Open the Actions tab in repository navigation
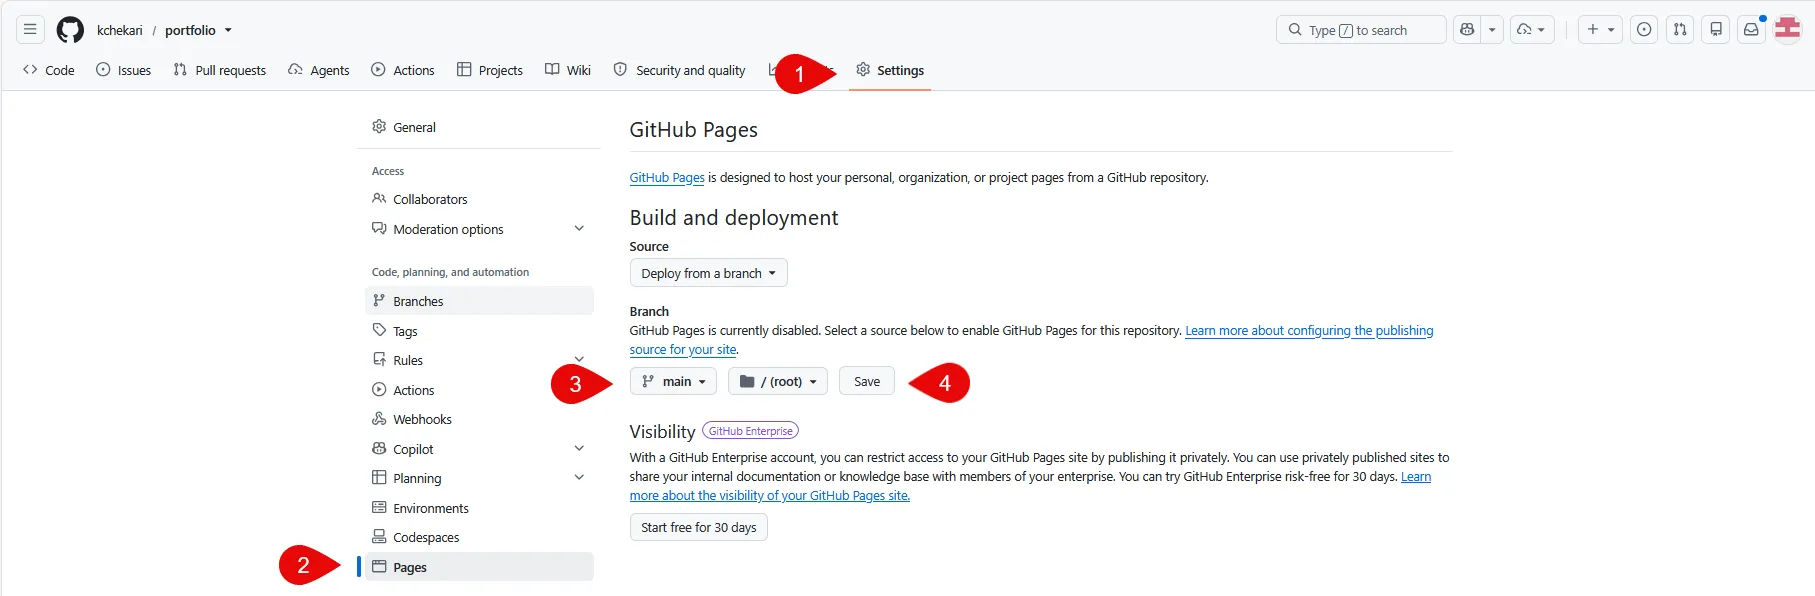The image size is (1815, 596). [x=403, y=70]
